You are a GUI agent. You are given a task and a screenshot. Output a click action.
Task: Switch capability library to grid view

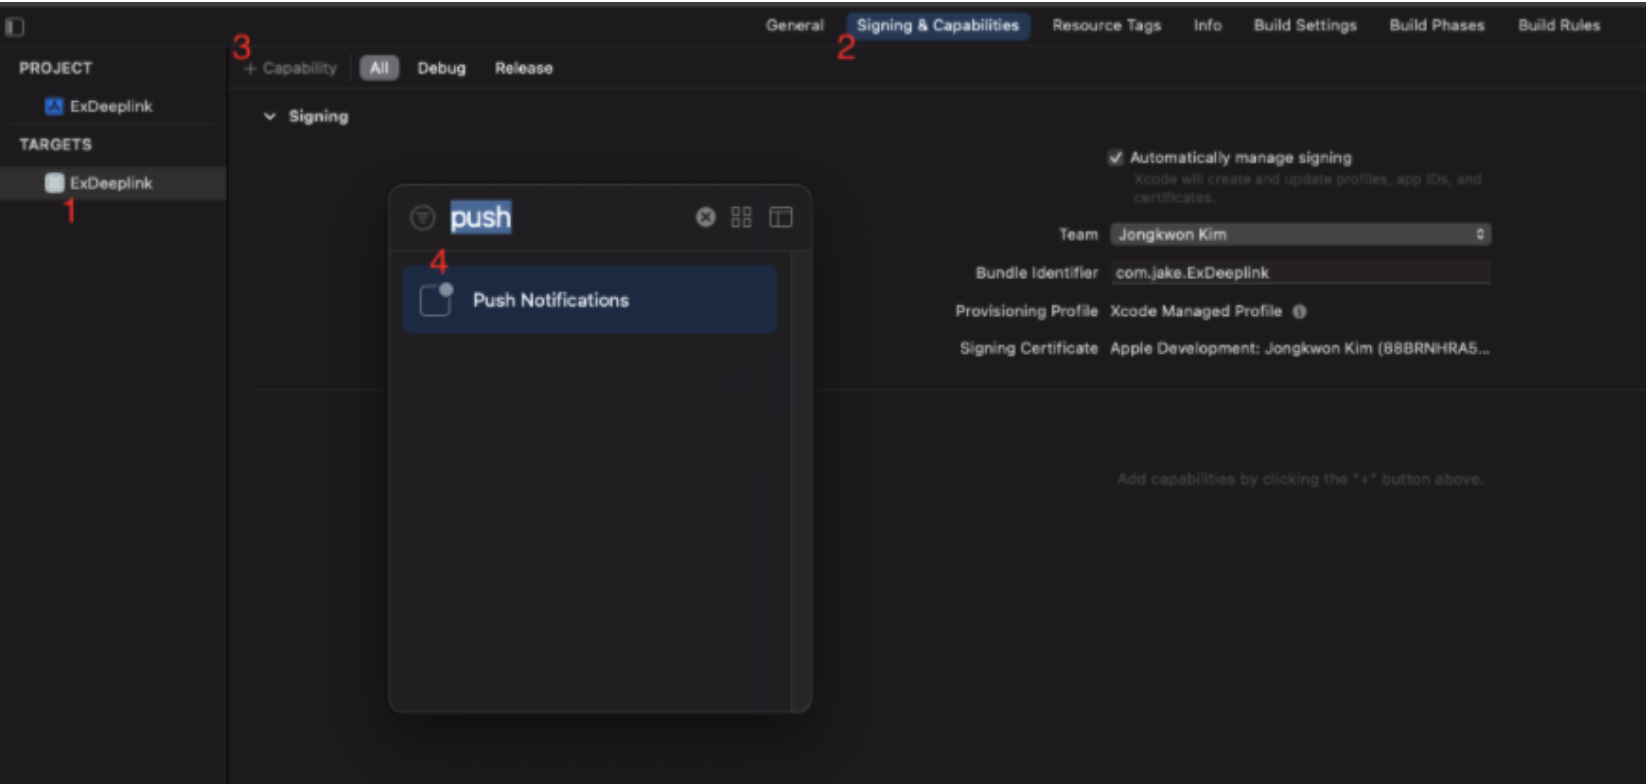(741, 217)
